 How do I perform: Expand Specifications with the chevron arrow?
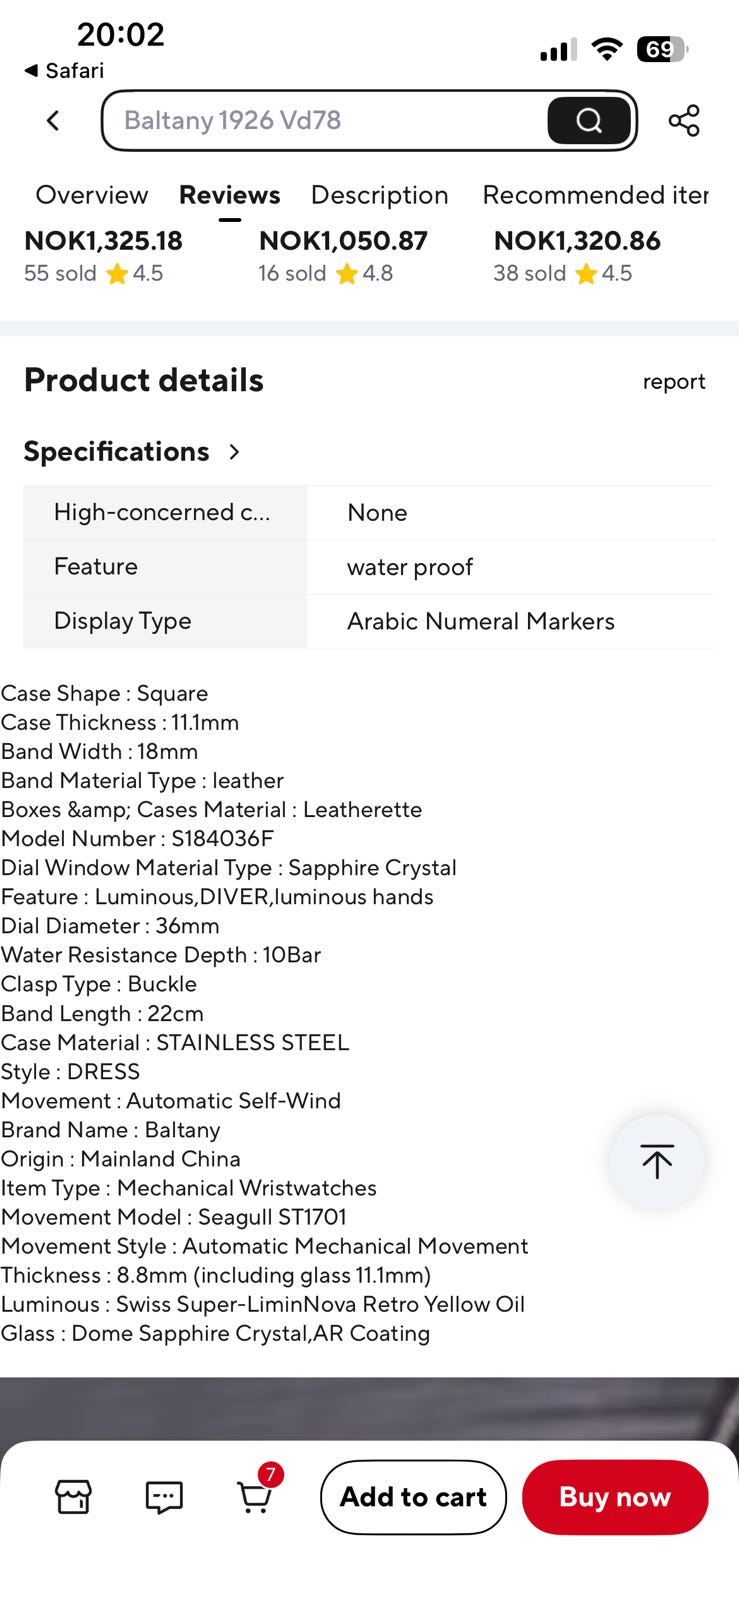[234, 452]
